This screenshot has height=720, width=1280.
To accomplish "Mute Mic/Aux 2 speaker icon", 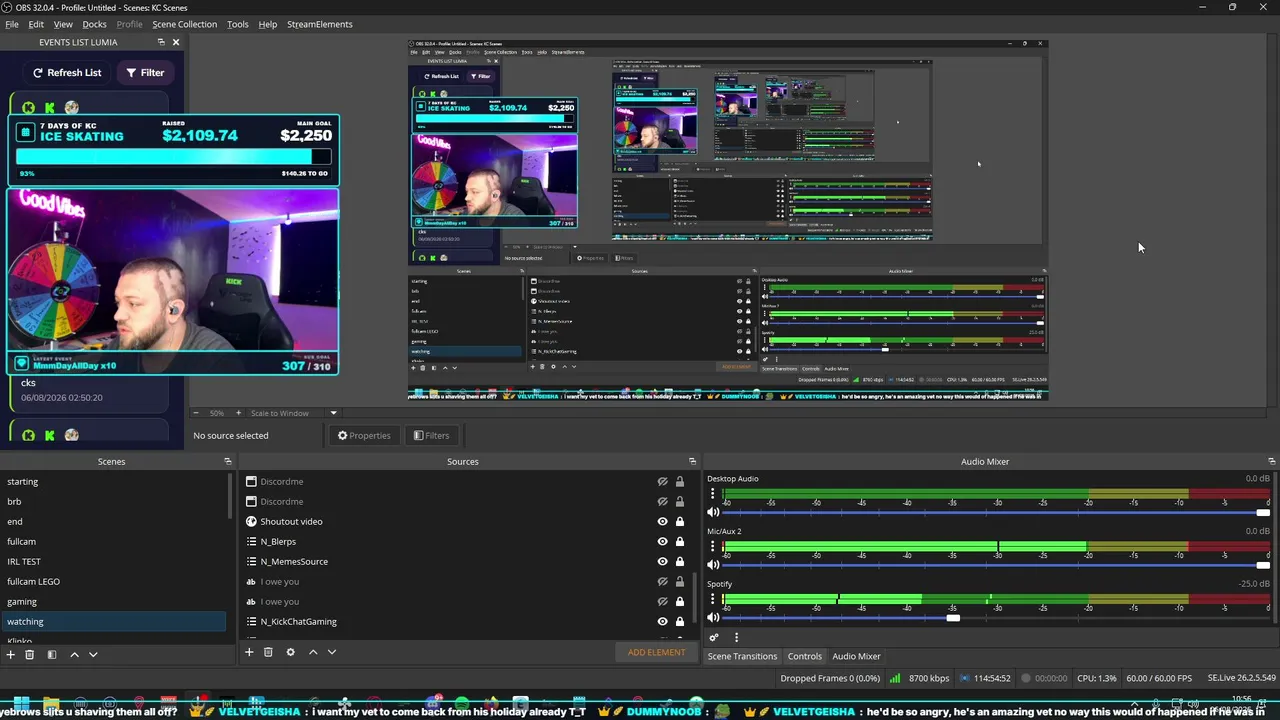I will point(713,565).
